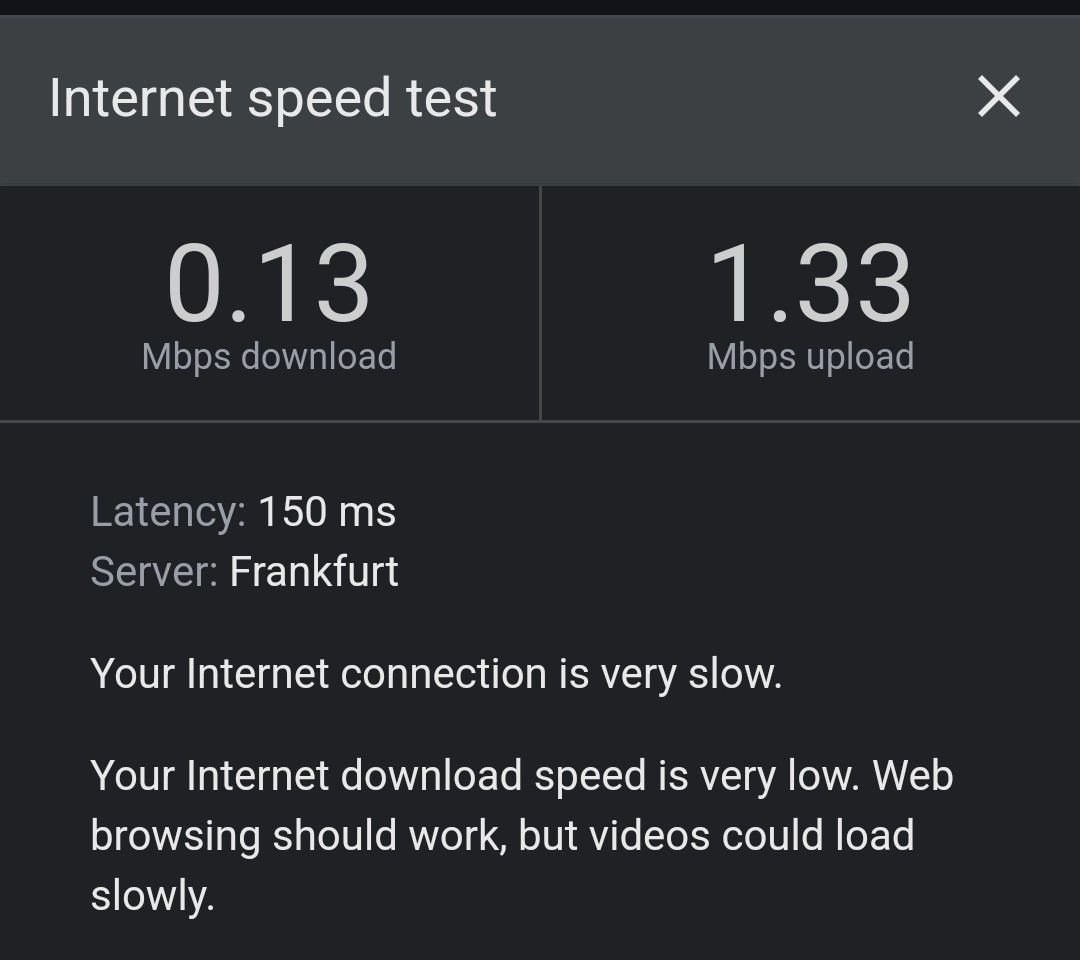Click the "Internet speed test" title

pyautogui.click(x=273, y=99)
